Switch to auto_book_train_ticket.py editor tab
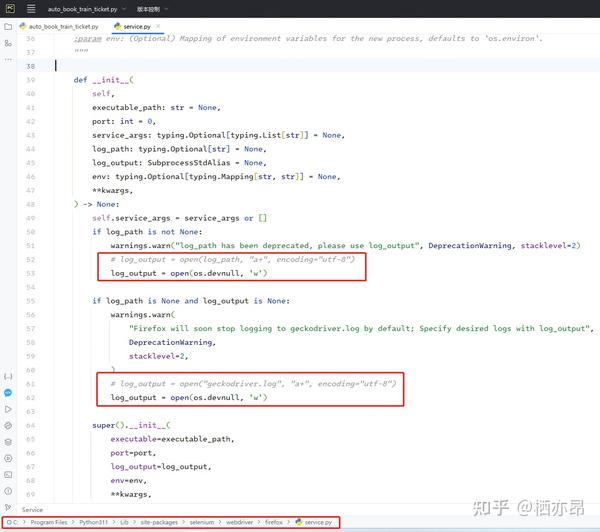 tap(59, 26)
